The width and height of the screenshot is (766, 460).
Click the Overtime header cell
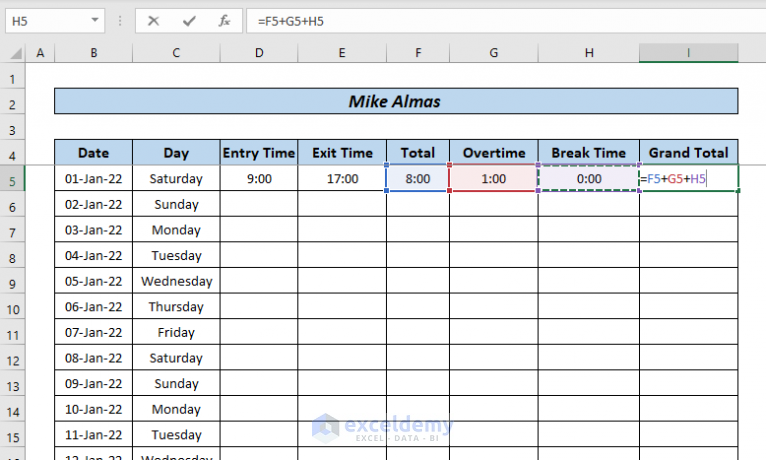coord(493,152)
